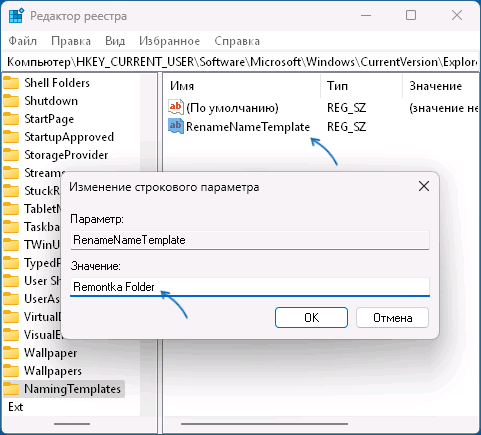Click the StorageProvider folder icon
The height and width of the screenshot is (435, 481).
pos(11,155)
